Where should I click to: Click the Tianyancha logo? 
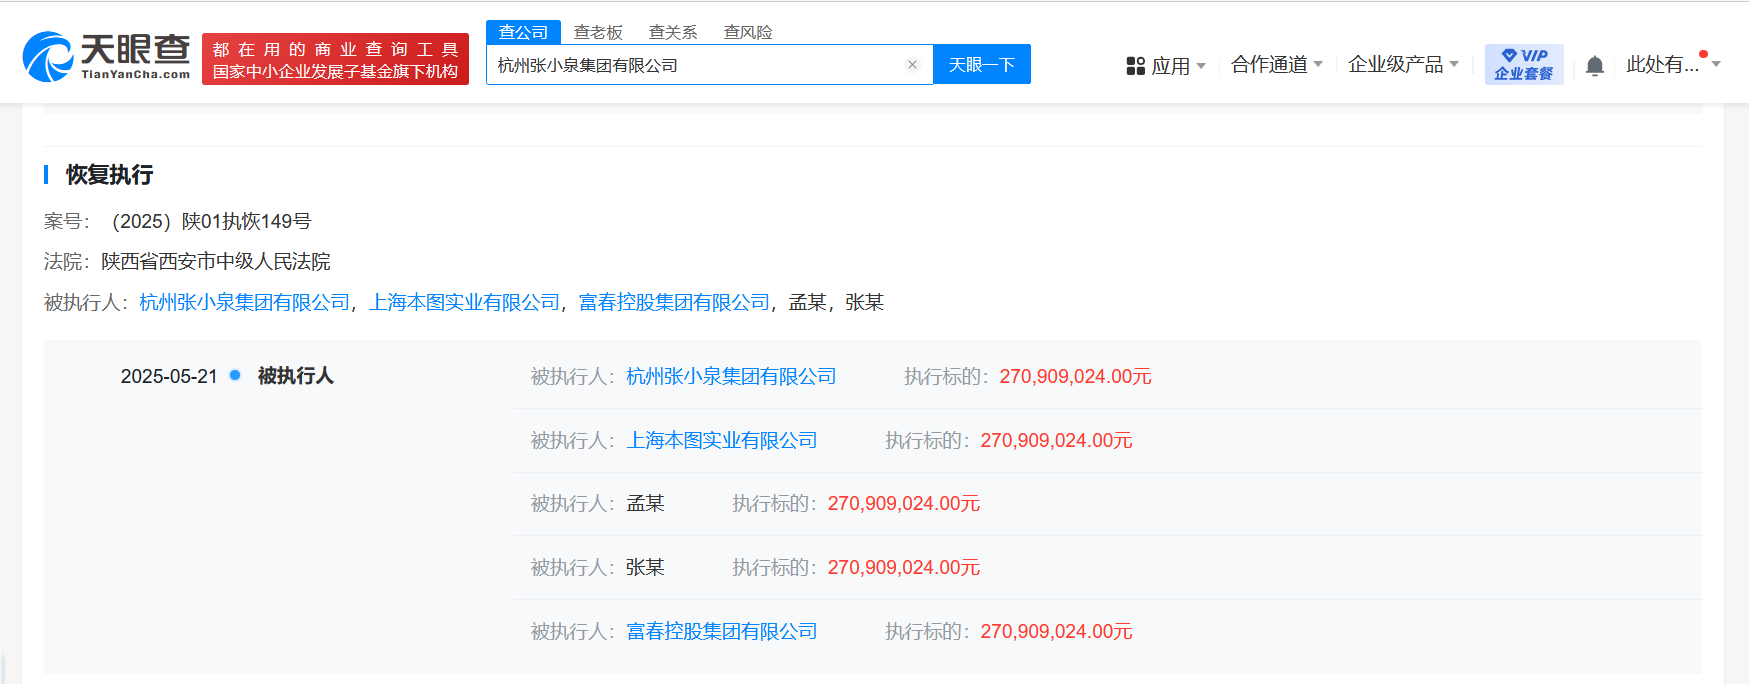[x=106, y=57]
